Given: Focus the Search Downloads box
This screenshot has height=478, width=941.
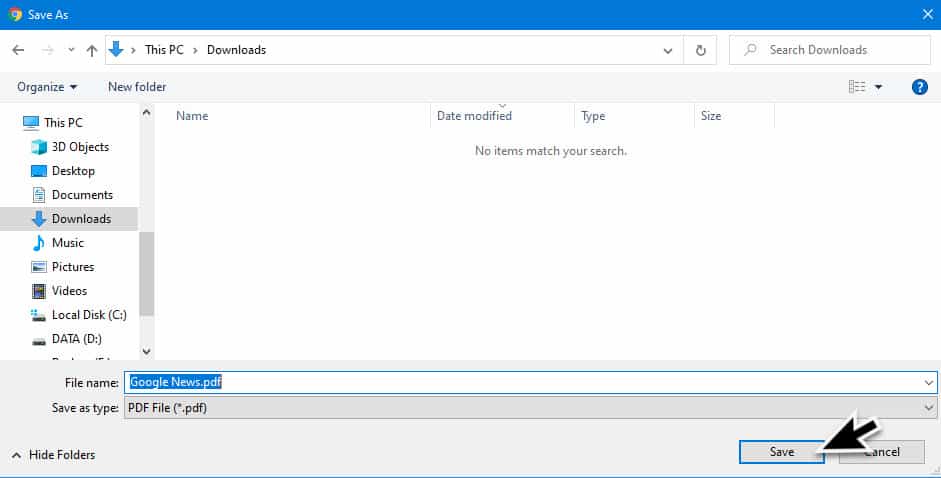Looking at the screenshot, I should 829,50.
